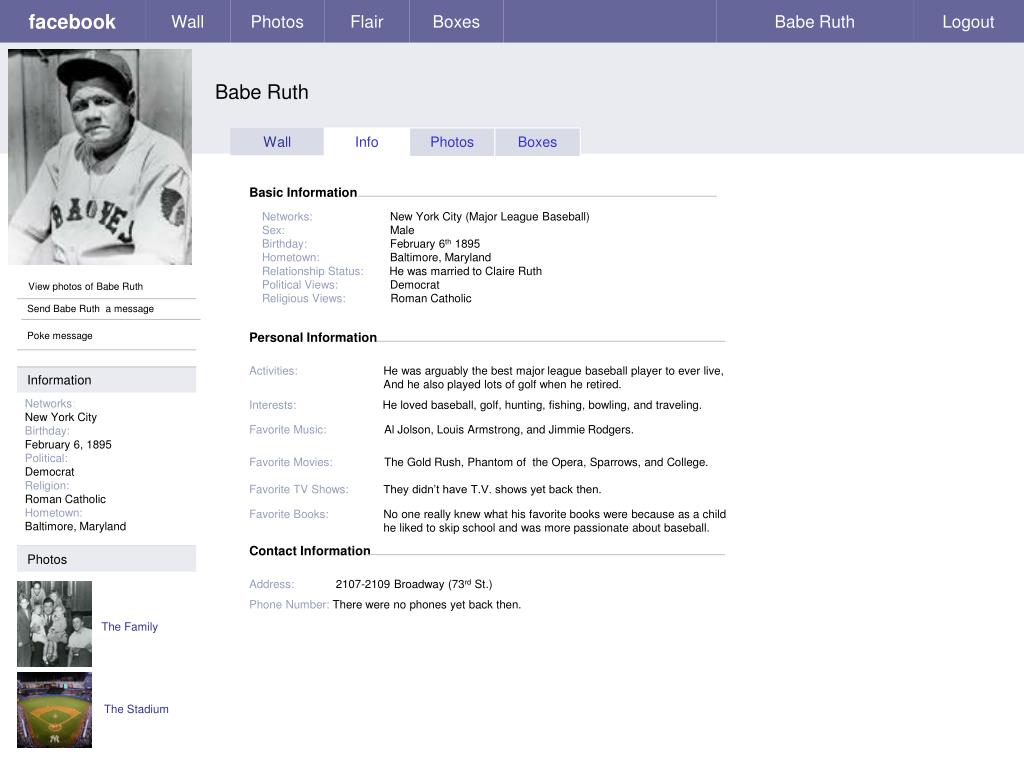Select the Info profile tab
The width and height of the screenshot is (1024, 768).
[x=366, y=142]
